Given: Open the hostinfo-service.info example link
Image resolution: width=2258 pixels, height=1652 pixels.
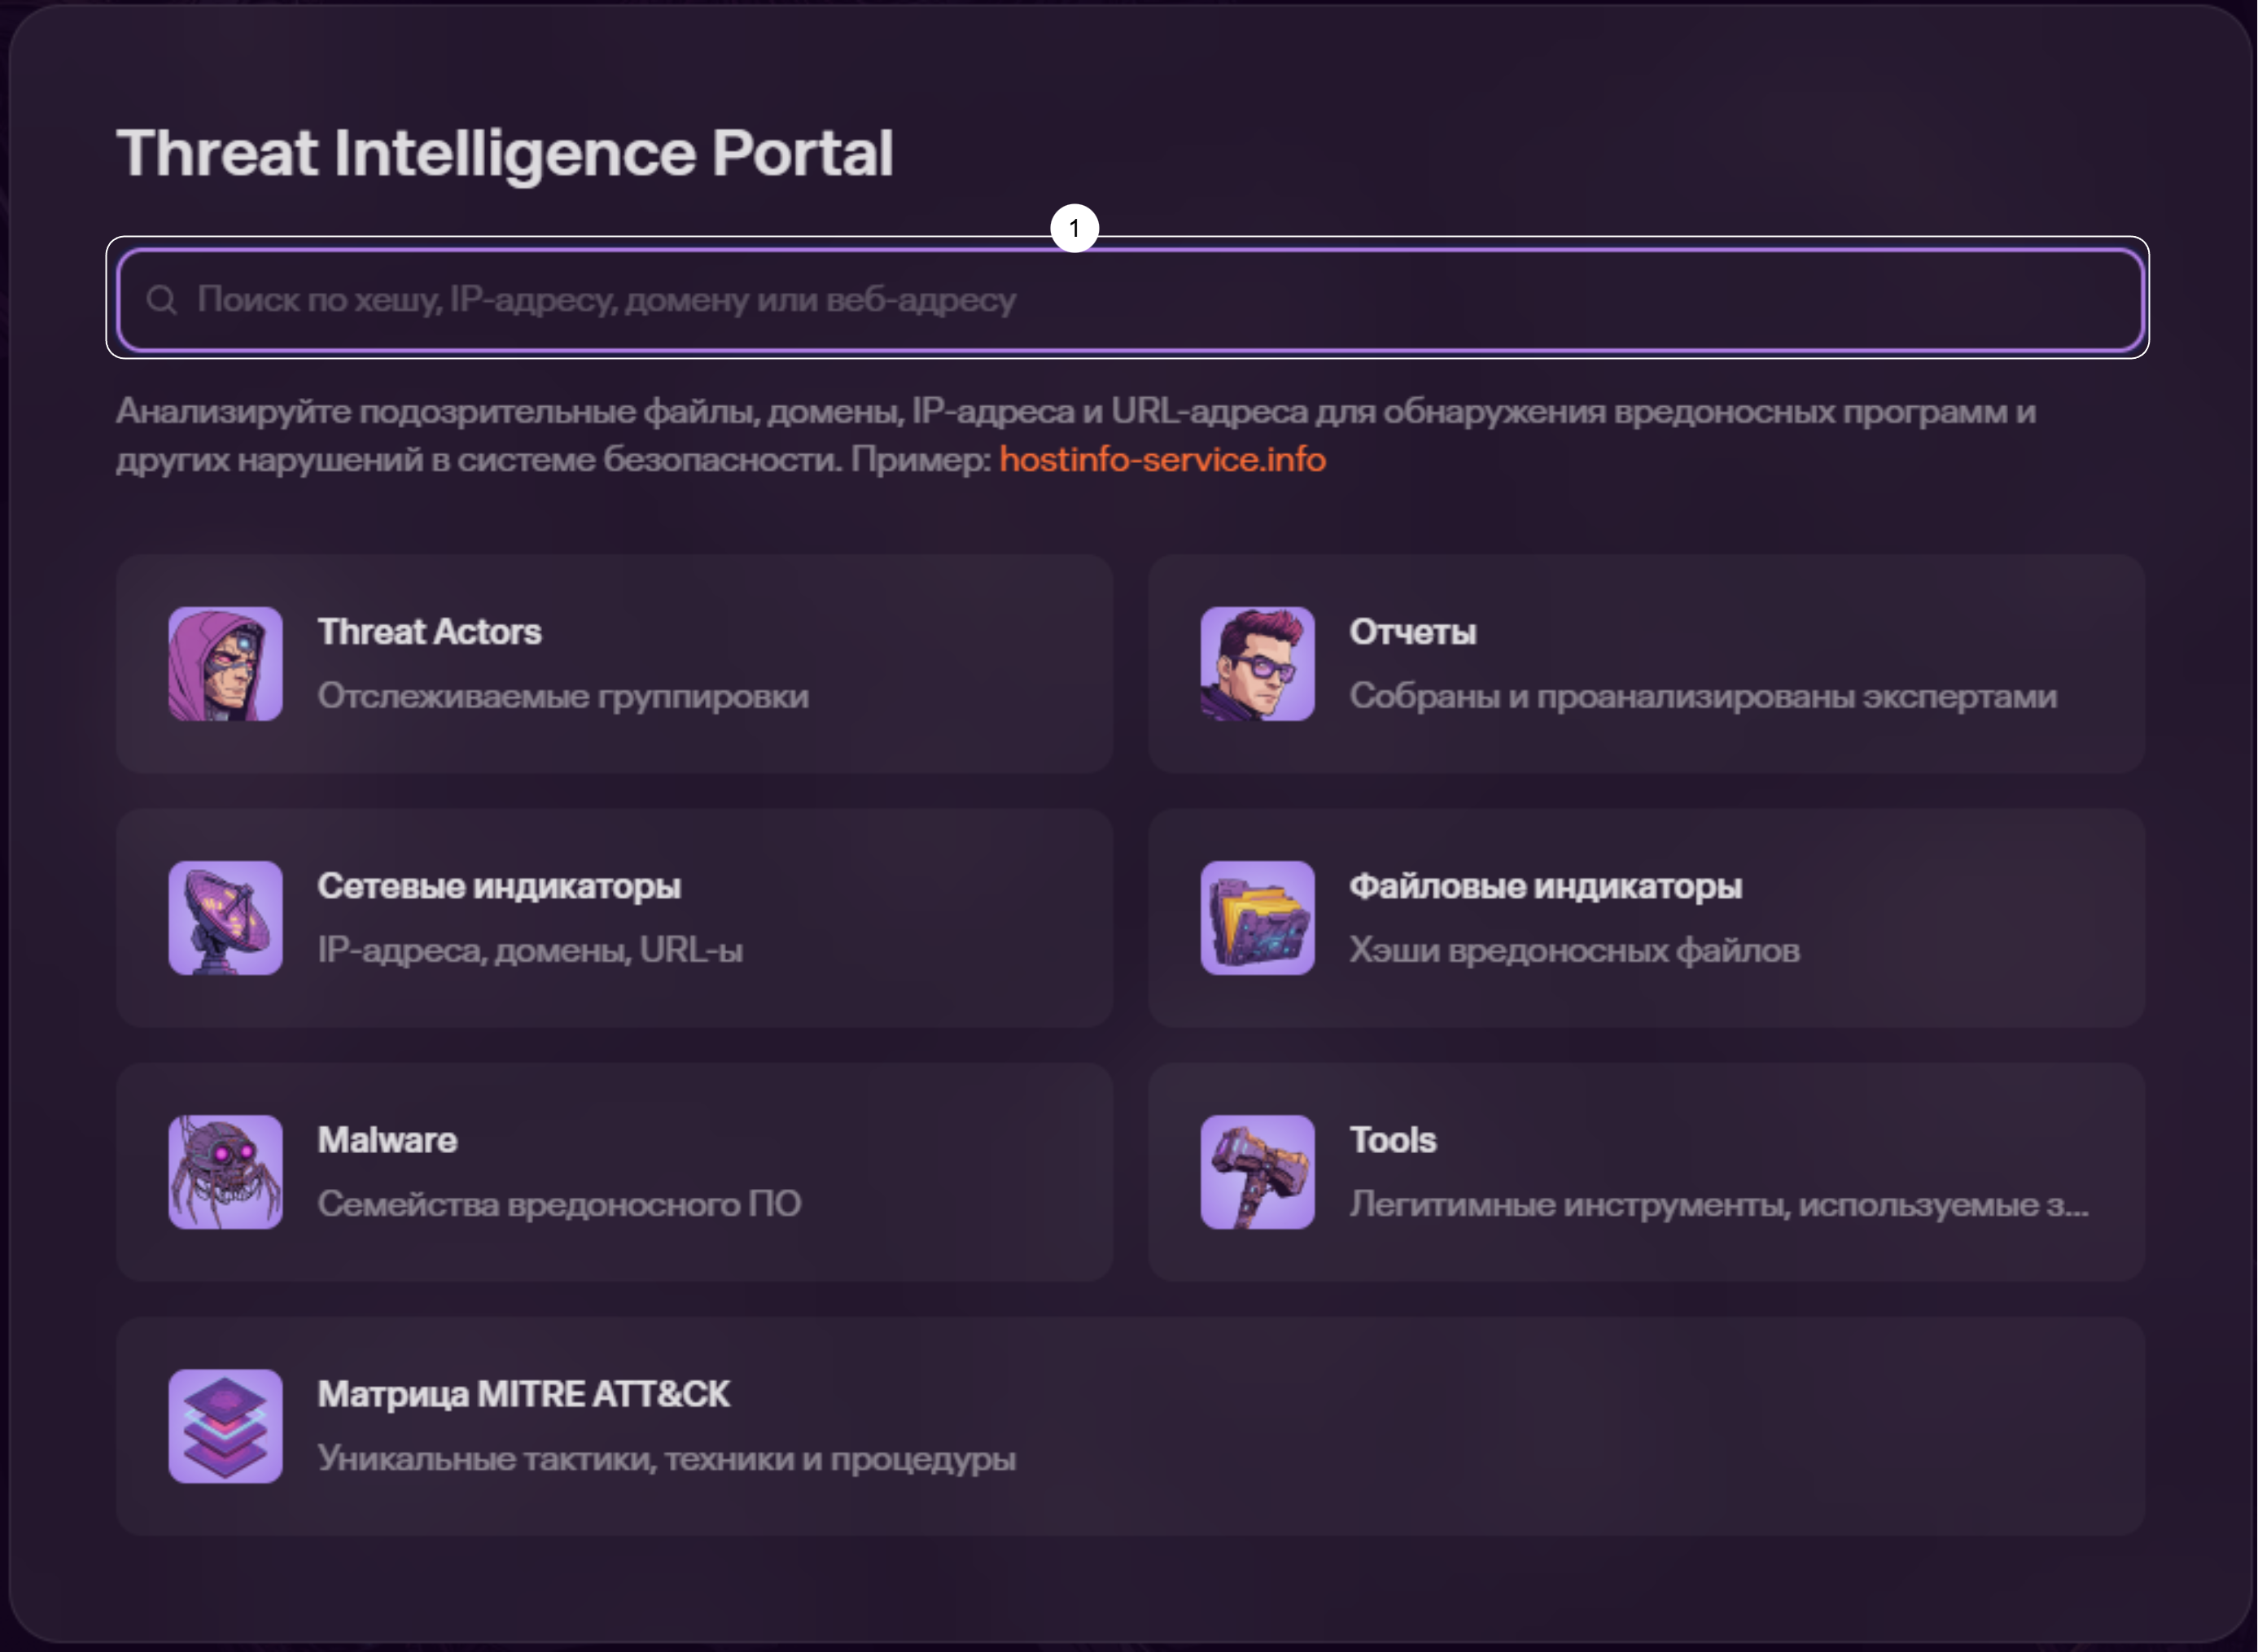Looking at the screenshot, I should tap(1162, 459).
